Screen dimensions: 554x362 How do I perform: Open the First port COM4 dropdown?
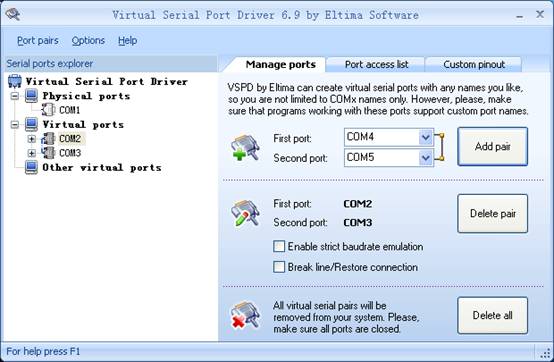point(426,137)
